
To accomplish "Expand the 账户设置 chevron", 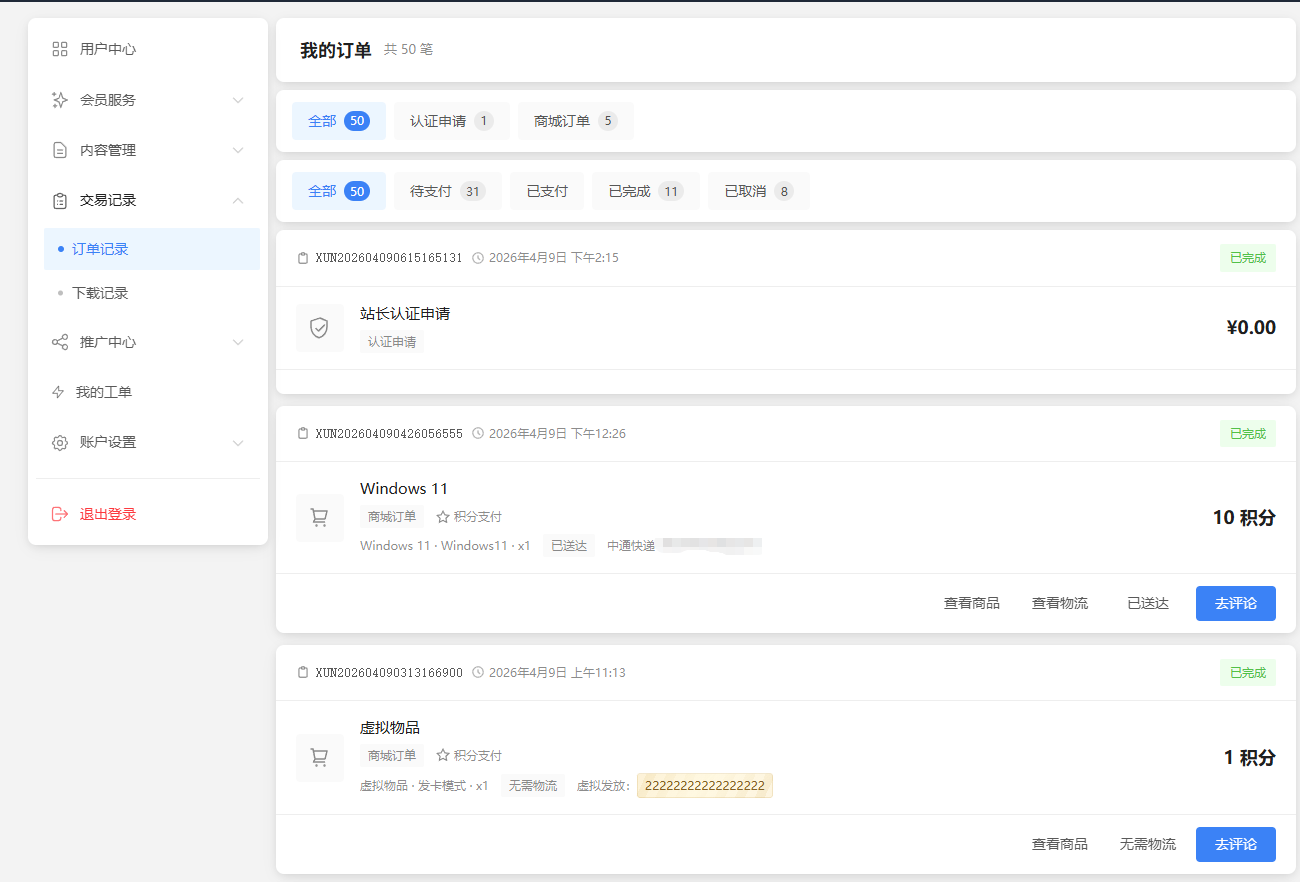I will click(x=238, y=442).
